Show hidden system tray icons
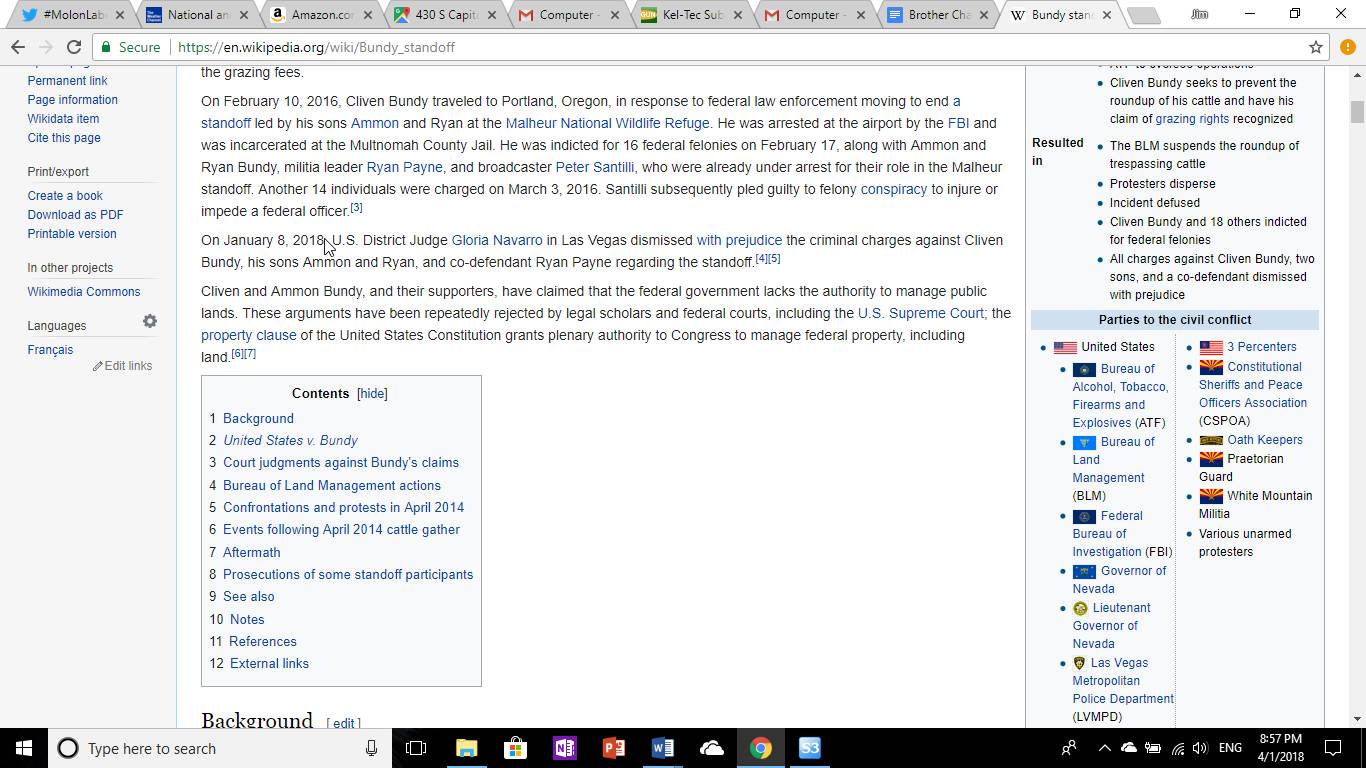Screen dimensions: 1366x768 pyautogui.click(x=1104, y=748)
